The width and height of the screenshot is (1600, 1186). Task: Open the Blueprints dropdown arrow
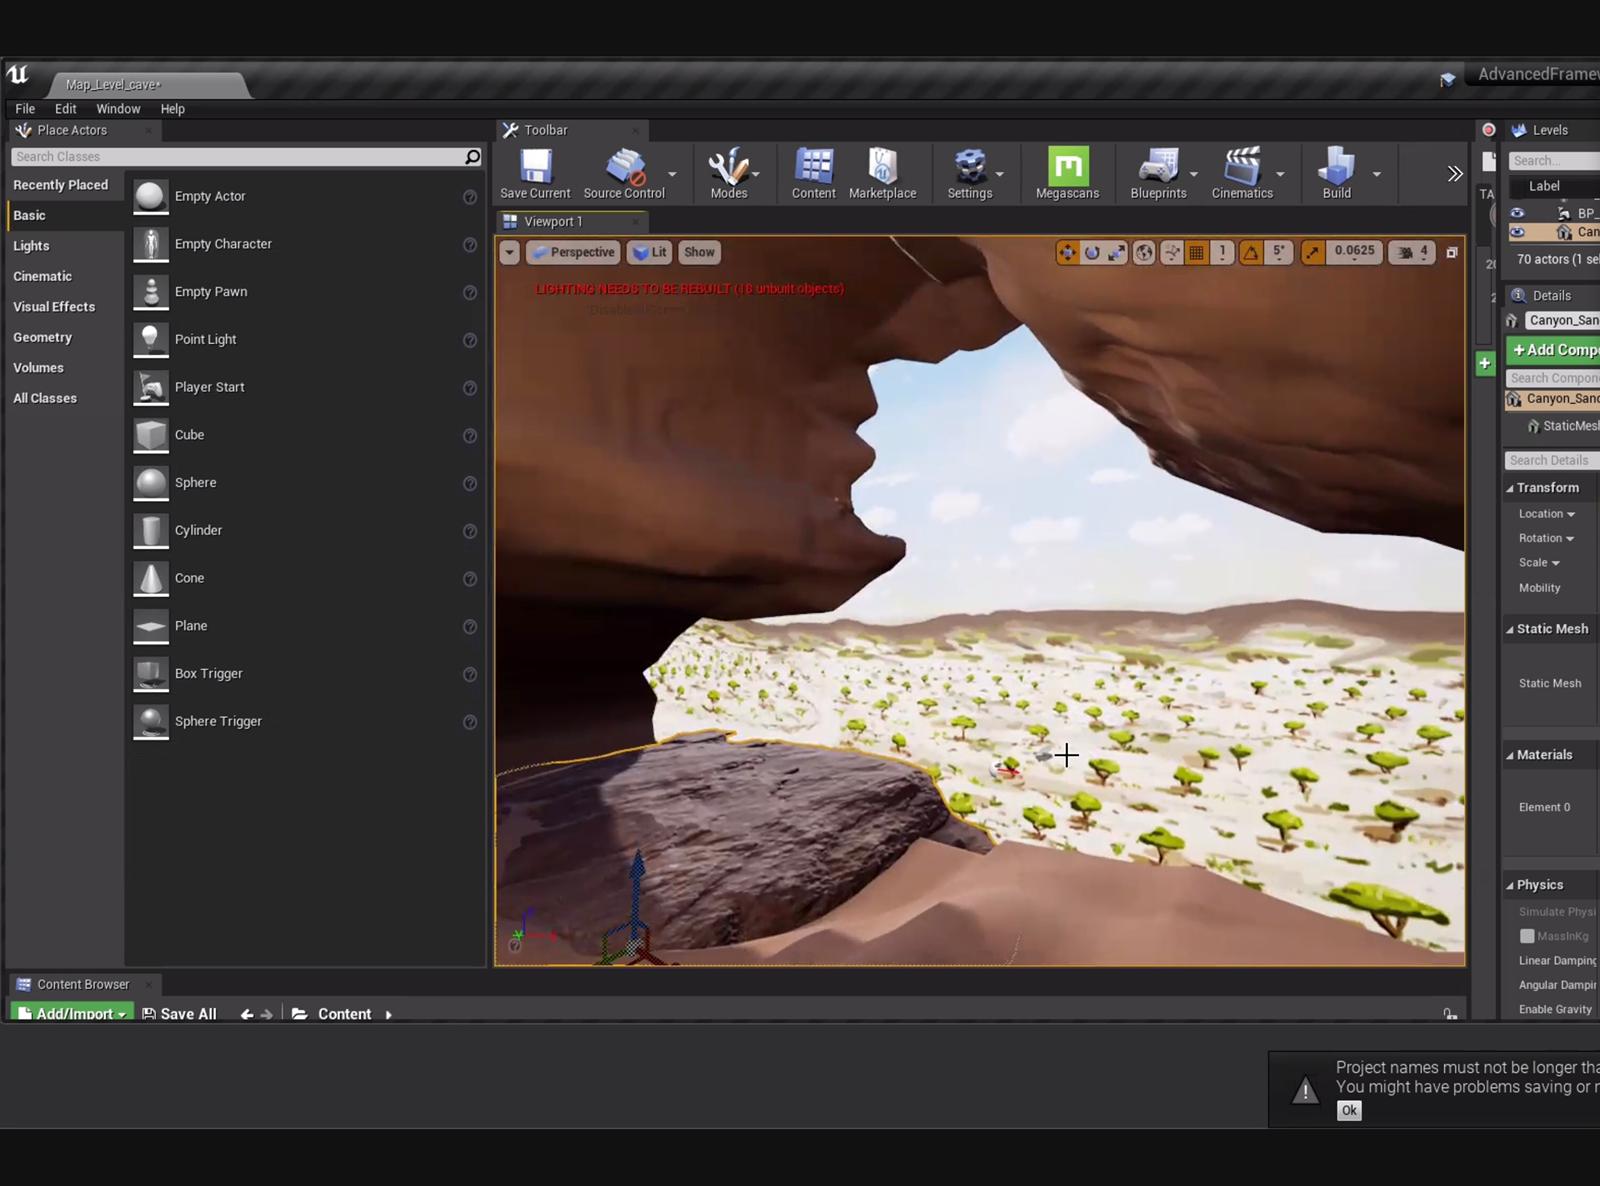click(x=1193, y=174)
